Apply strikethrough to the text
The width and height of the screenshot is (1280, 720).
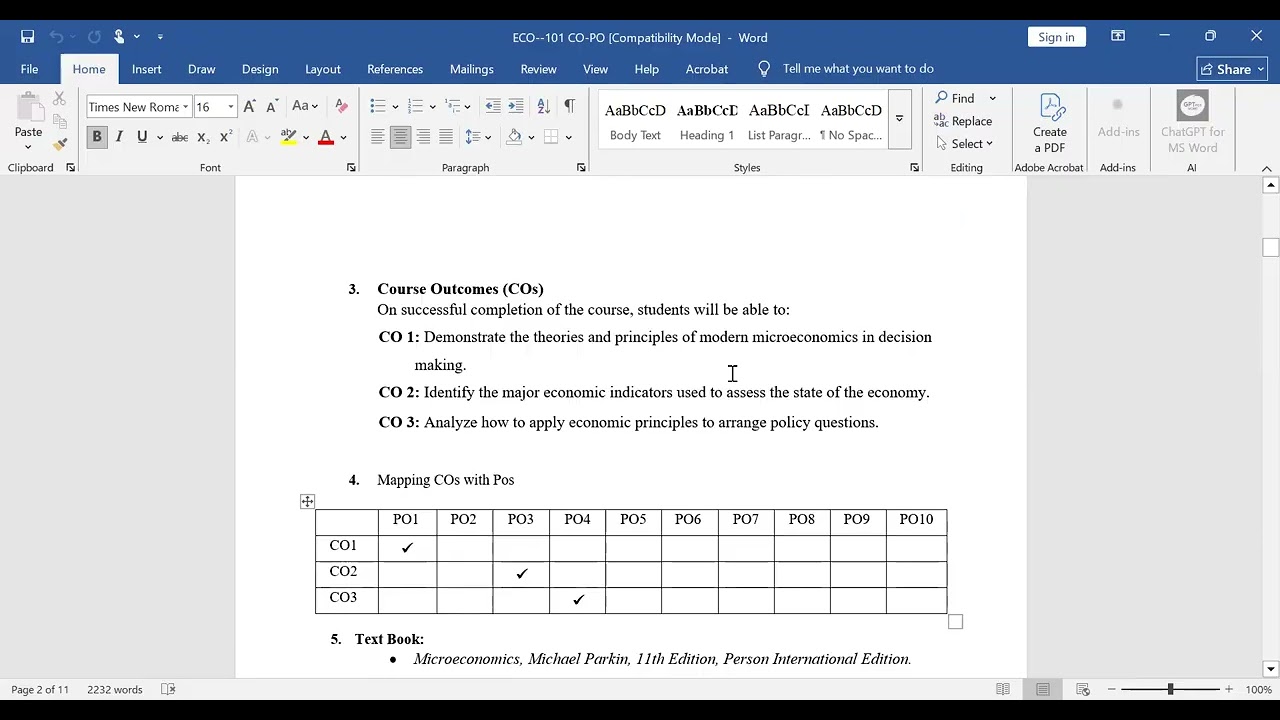[x=180, y=137]
